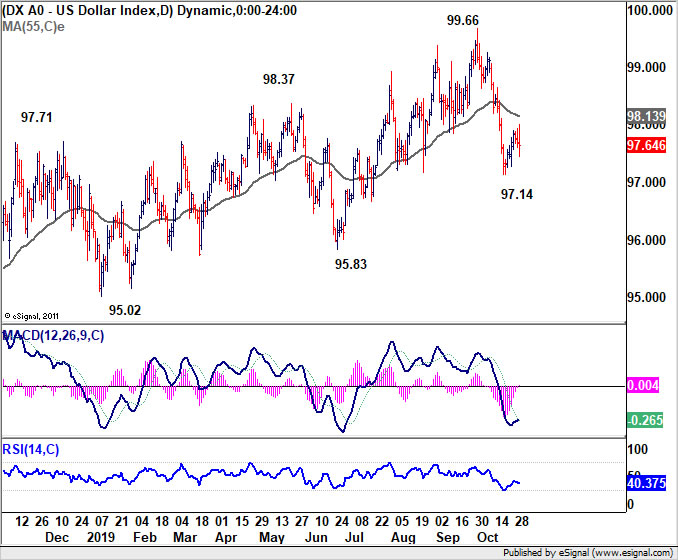
Task: Click the gray 98.139 moving average tag
Action: pyautogui.click(x=646, y=116)
